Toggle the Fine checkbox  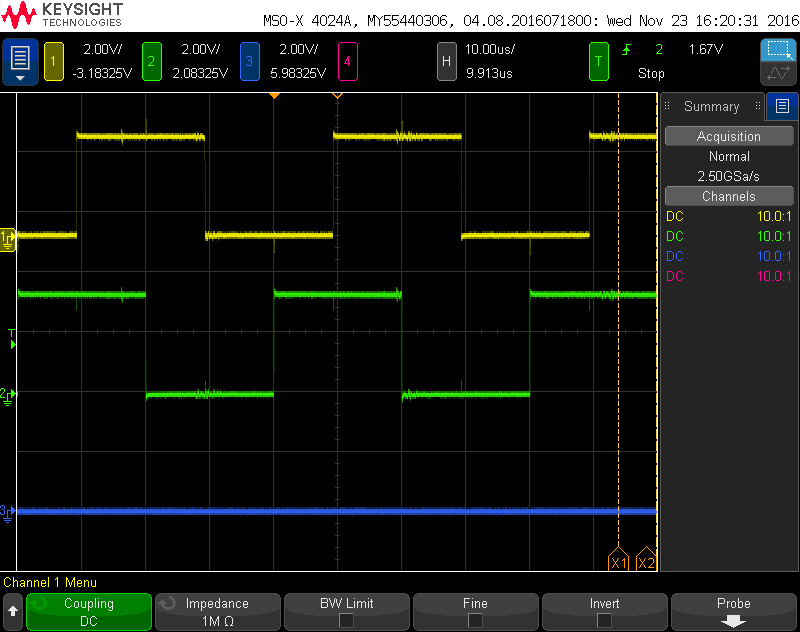[476, 621]
